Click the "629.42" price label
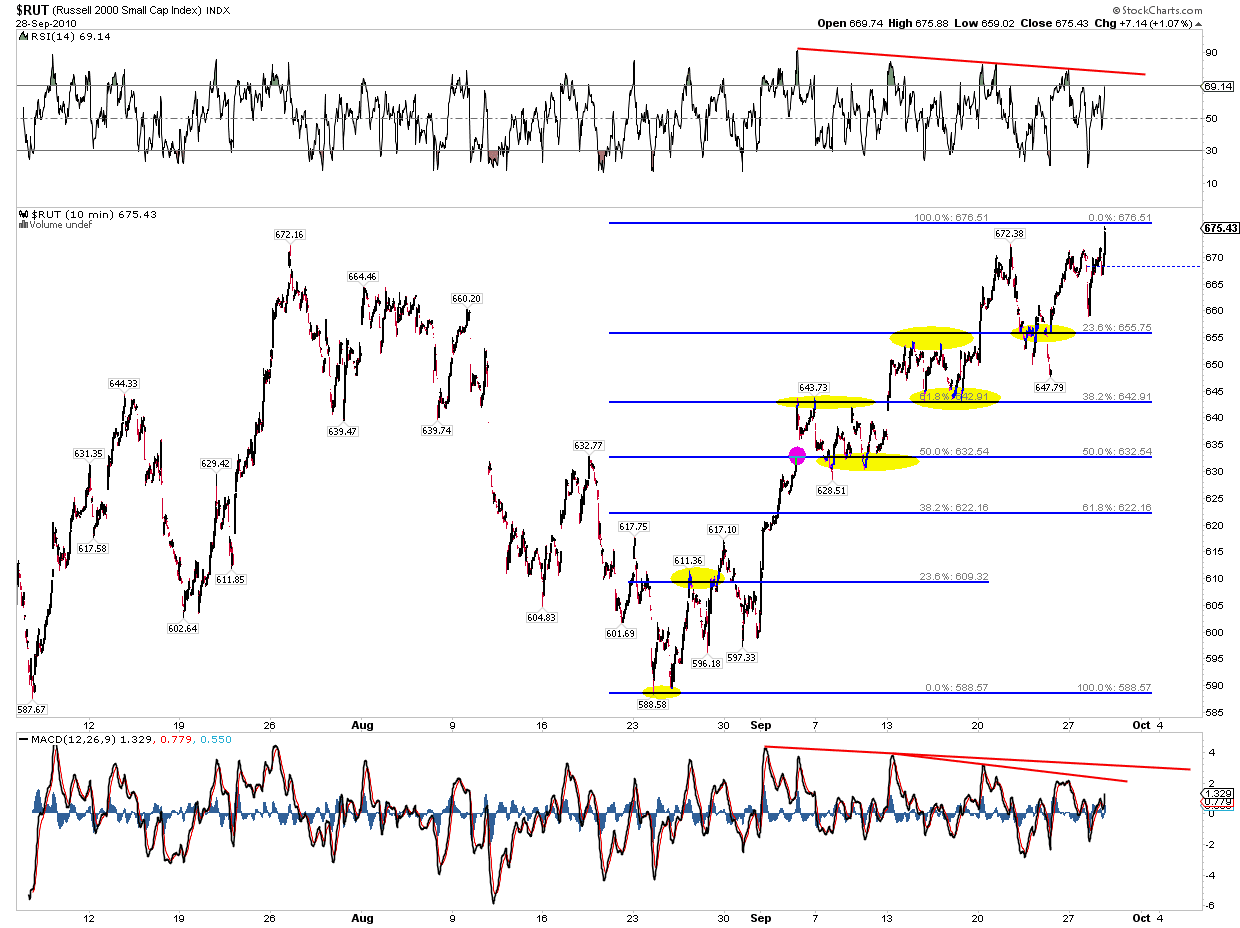The width and height of the screenshot is (1240, 928). click(215, 463)
